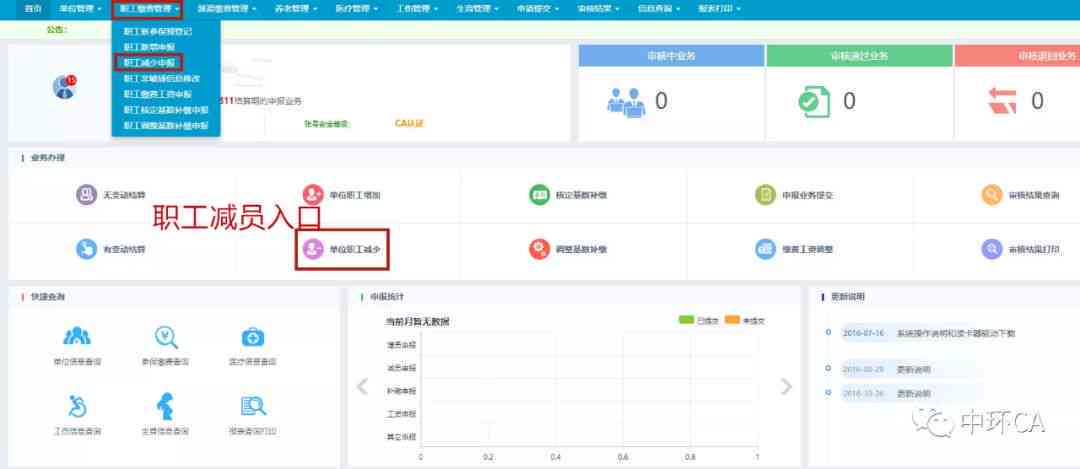Click the 减员申报 chart axis label

tap(402, 368)
